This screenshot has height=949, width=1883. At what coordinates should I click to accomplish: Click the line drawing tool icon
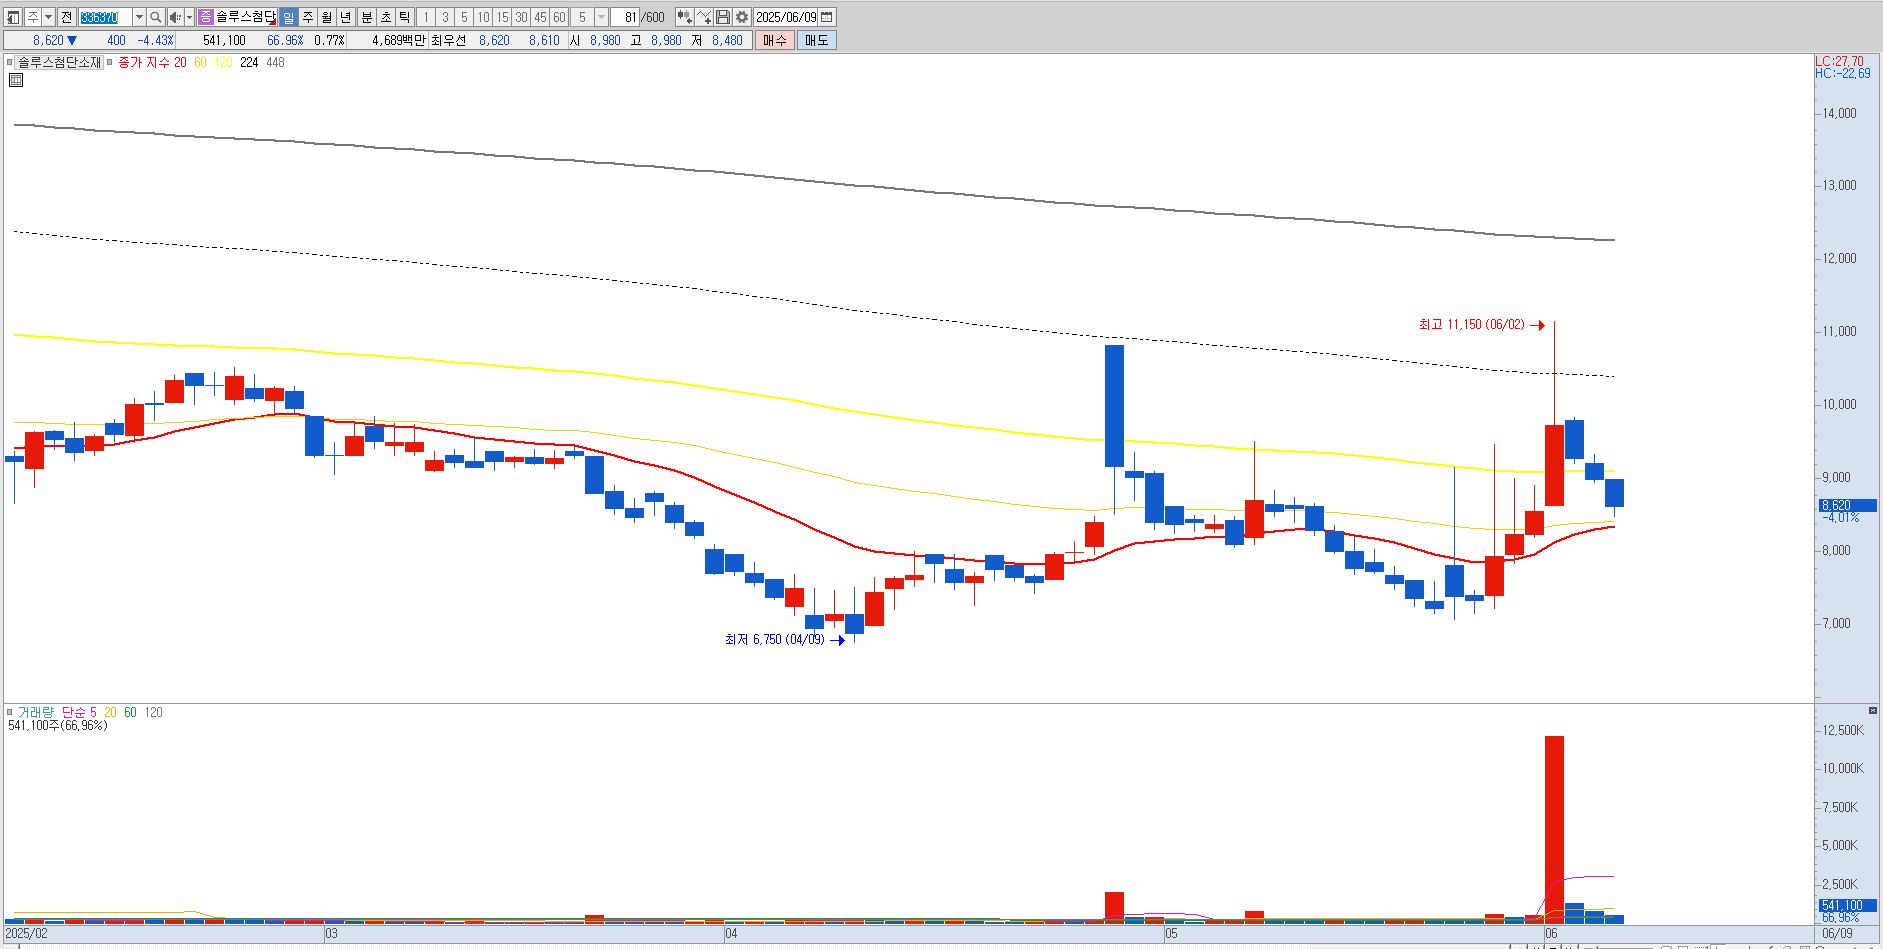704,17
